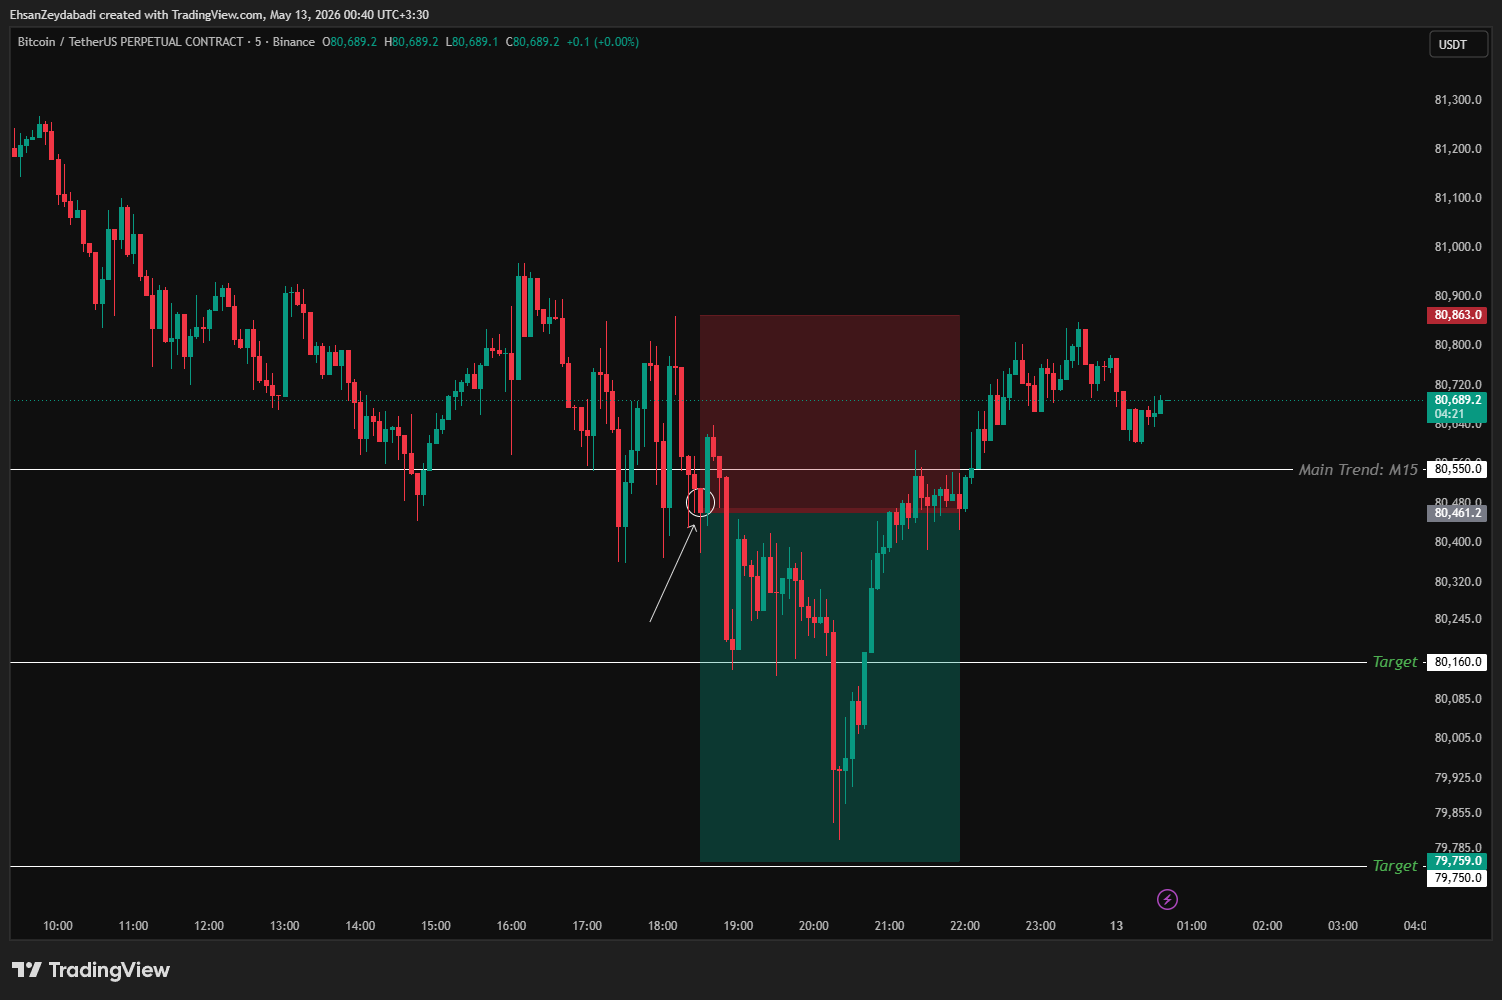Click the Bitcoin / TetherUS PERPETUAL CONTRACT title

131,42
